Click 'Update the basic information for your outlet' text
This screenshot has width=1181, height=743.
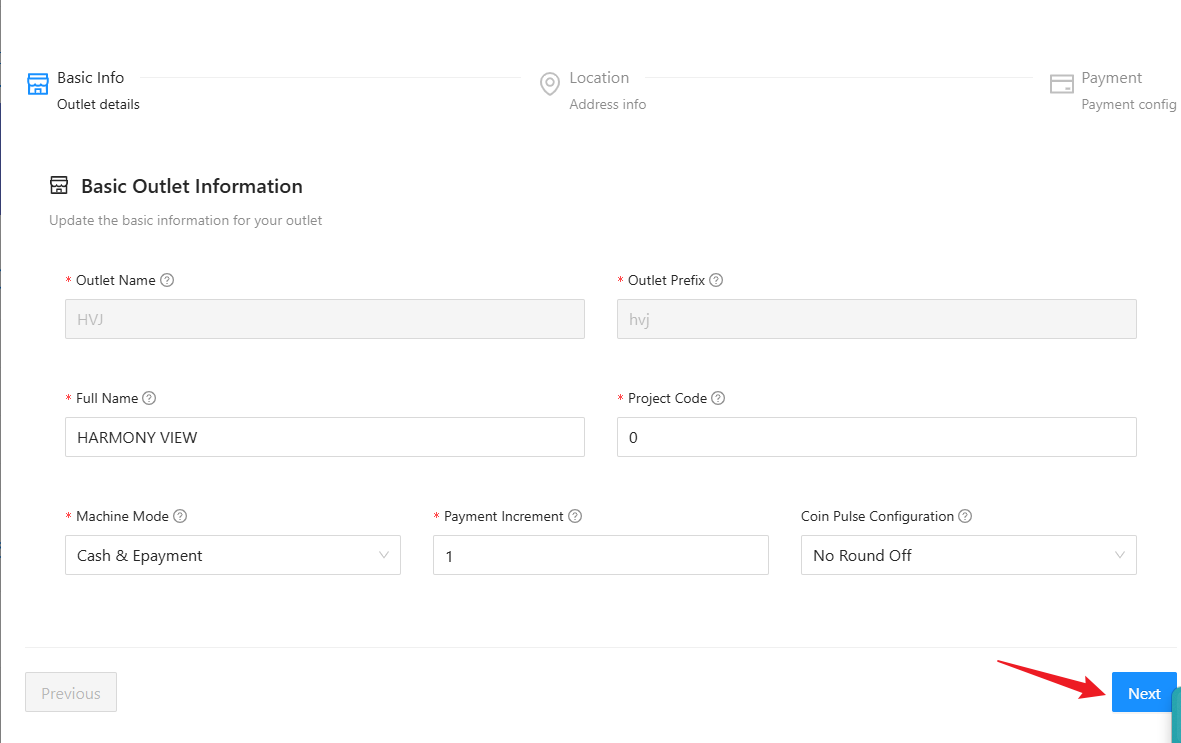coord(185,221)
